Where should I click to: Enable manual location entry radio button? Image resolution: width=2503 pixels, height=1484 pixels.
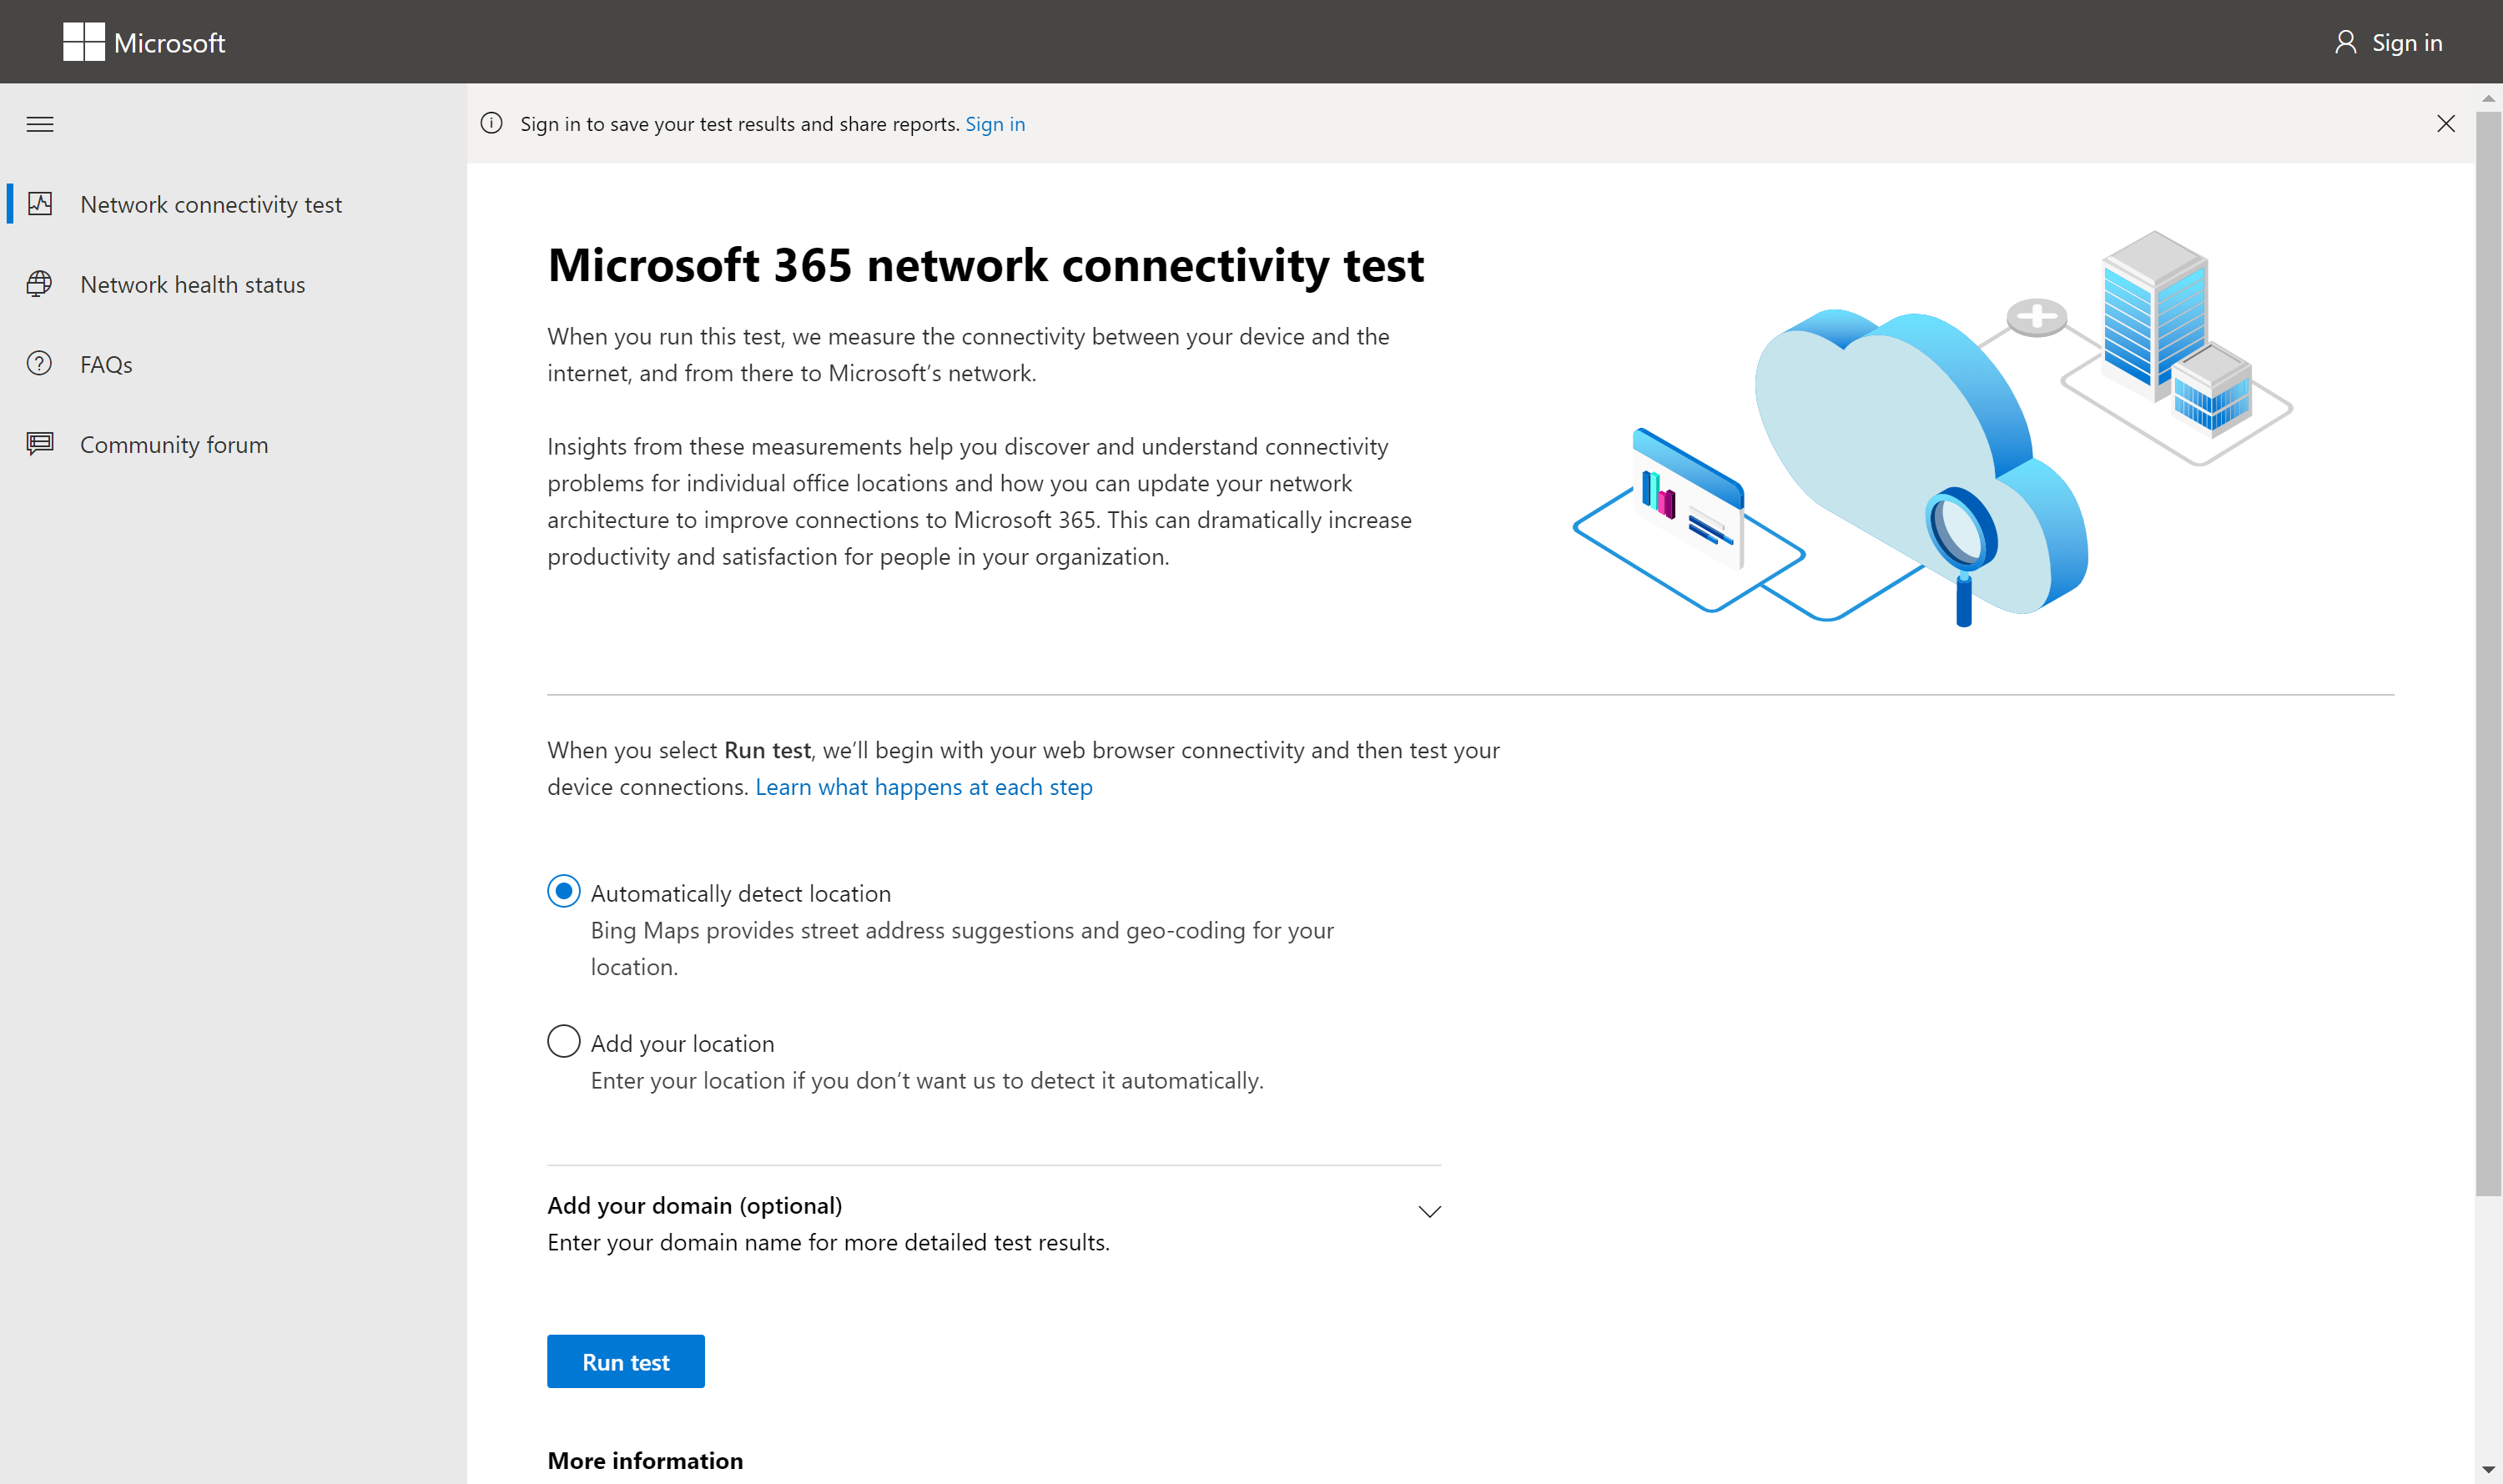(x=563, y=1040)
